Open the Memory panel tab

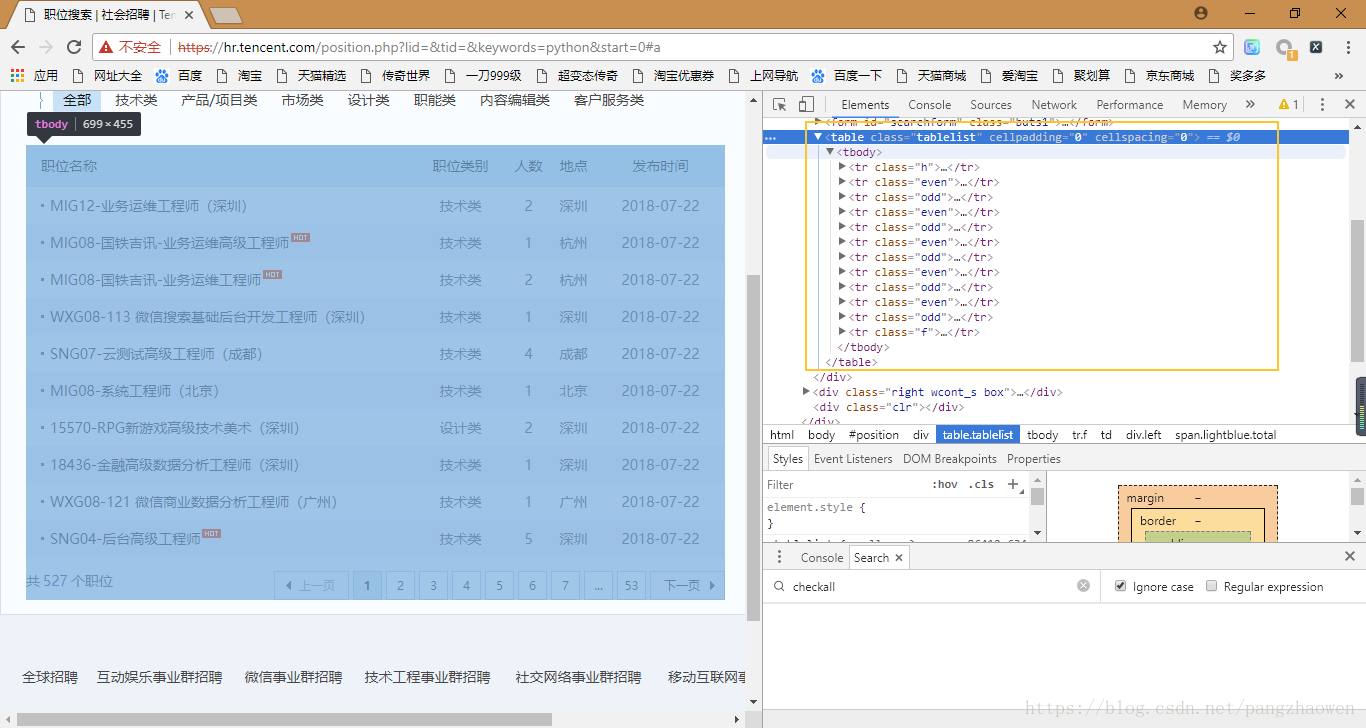tap(1204, 104)
